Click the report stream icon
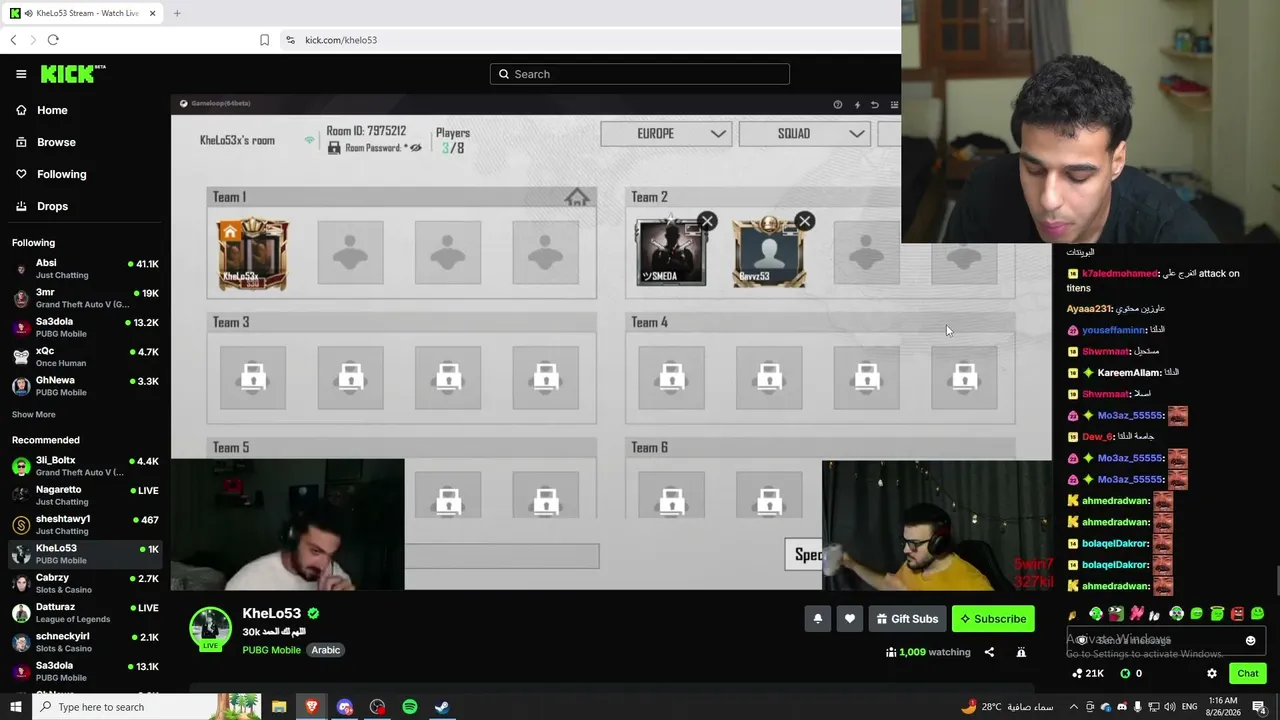Screen dimensions: 1280x720 point(1021,652)
